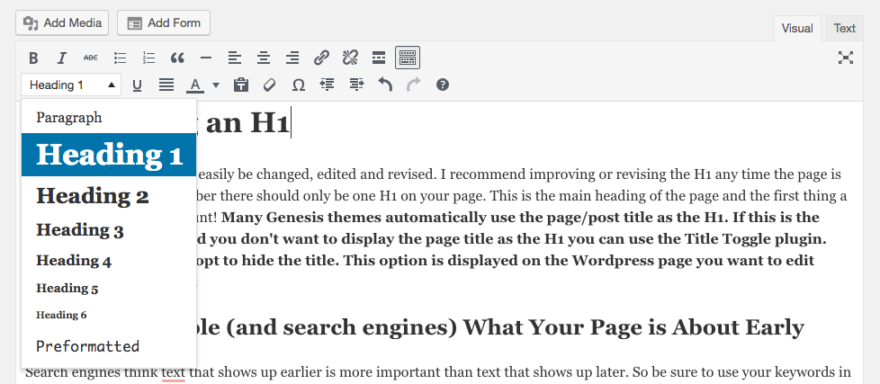Insert the Read More tag
880x384 pixels.
click(379, 58)
